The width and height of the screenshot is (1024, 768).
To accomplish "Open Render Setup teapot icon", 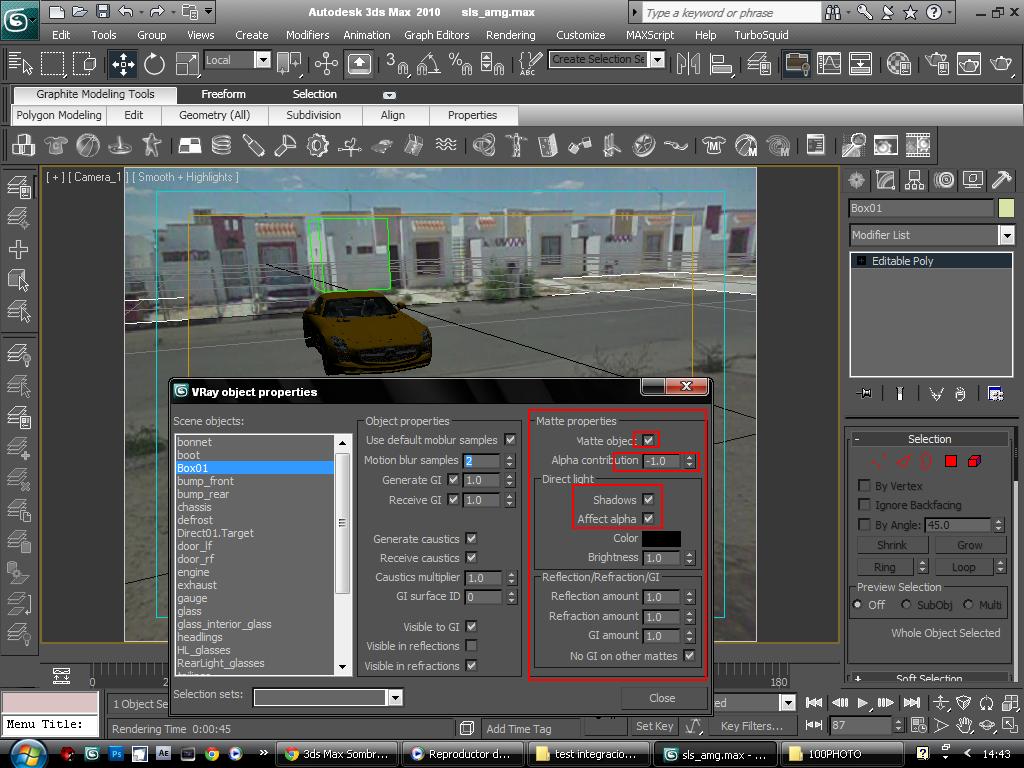I will [937, 64].
